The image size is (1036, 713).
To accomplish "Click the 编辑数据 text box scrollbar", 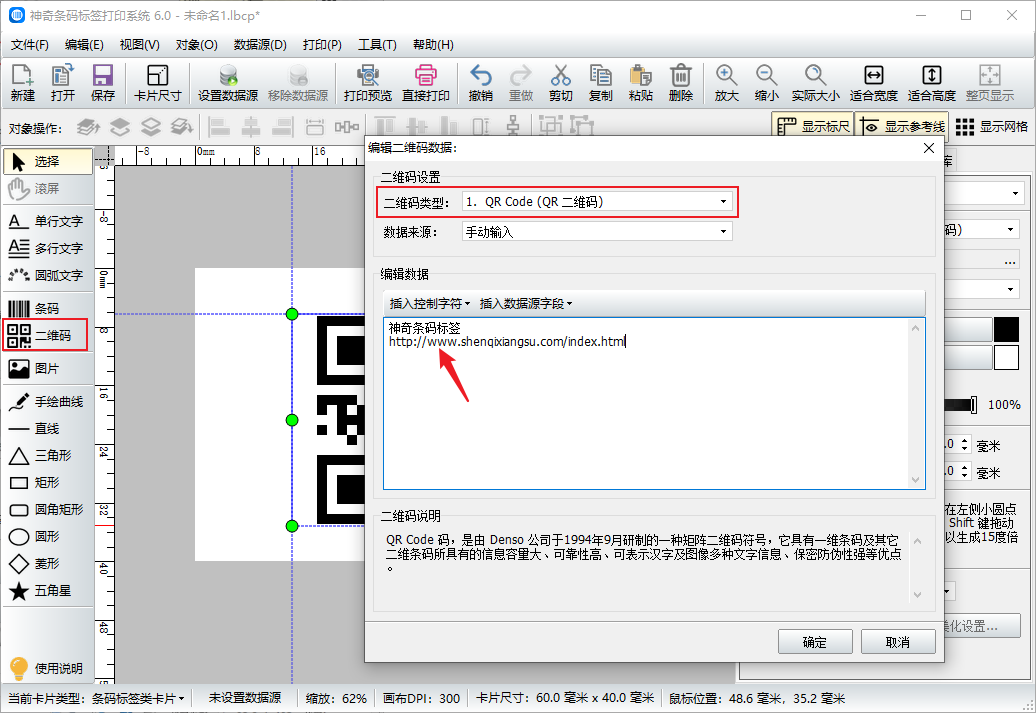I will [x=916, y=403].
